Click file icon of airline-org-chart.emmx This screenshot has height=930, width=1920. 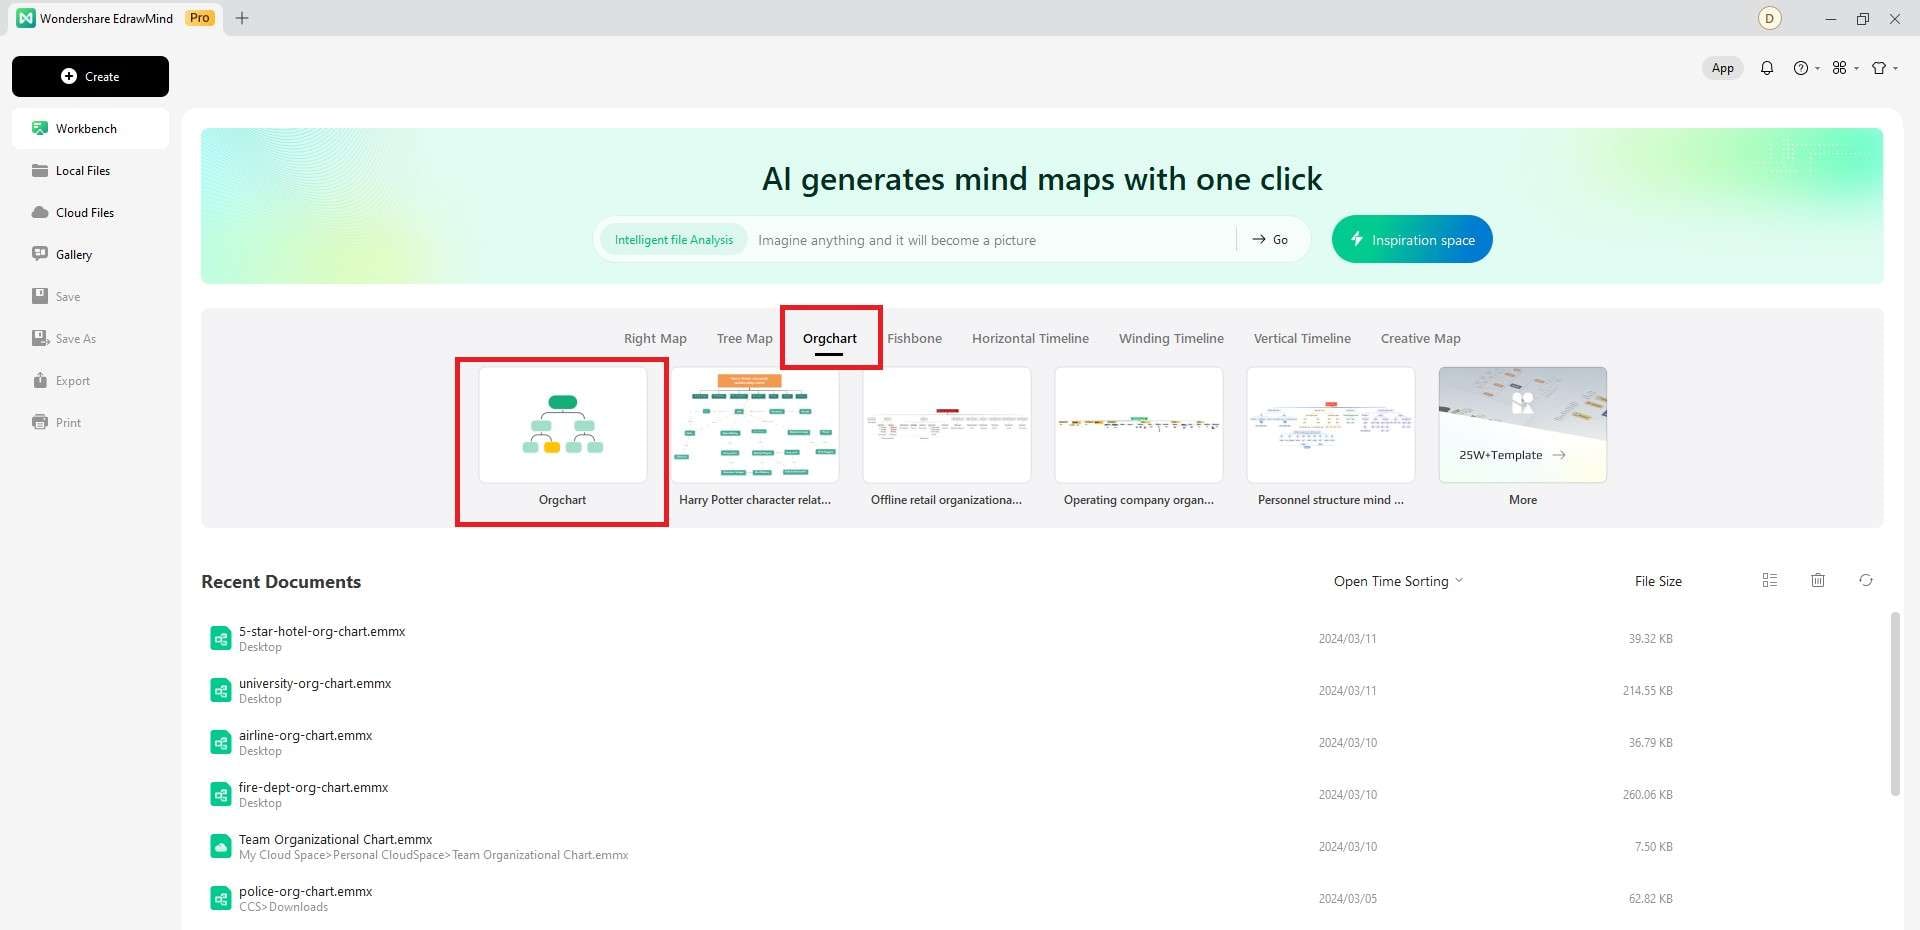(x=221, y=742)
